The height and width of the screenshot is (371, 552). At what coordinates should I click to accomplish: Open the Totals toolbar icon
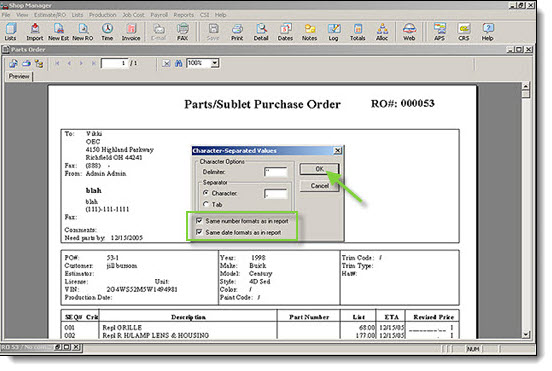(x=358, y=32)
